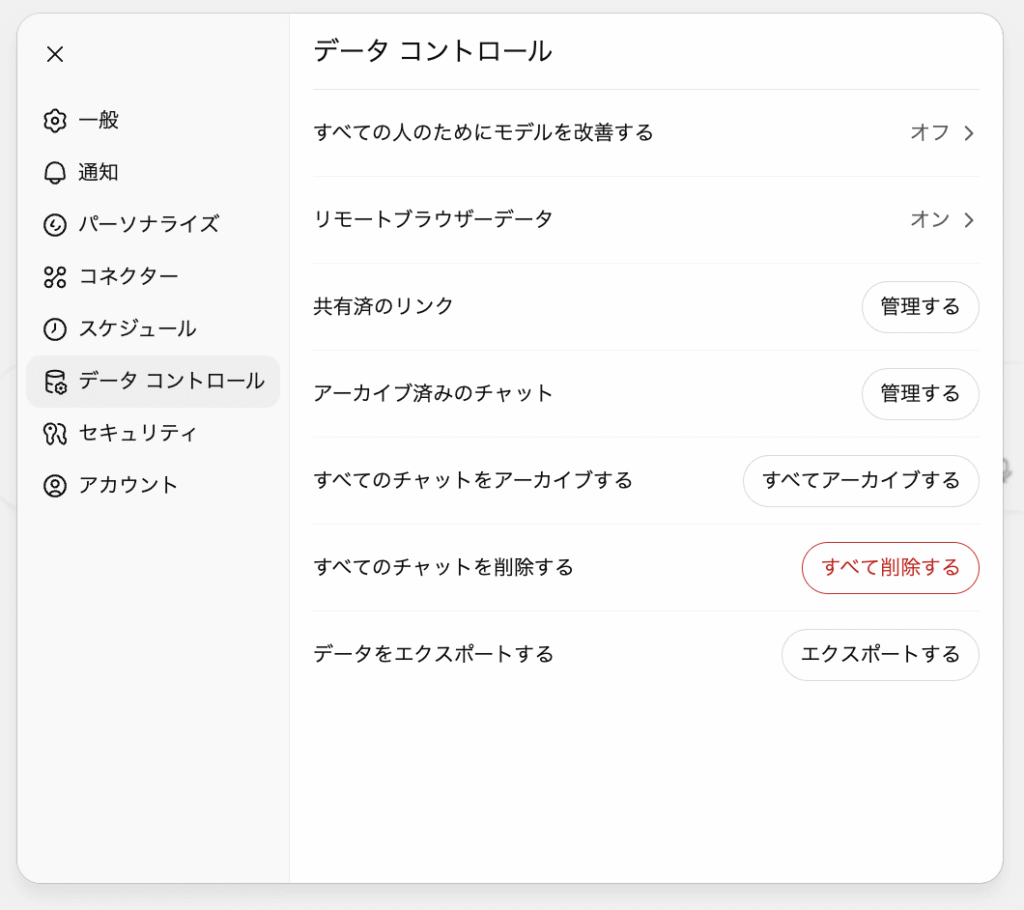This screenshot has width=1024, height=910.
Task: Expand chevron beside すべての人のためにモデルを改善する
Action: (969, 133)
